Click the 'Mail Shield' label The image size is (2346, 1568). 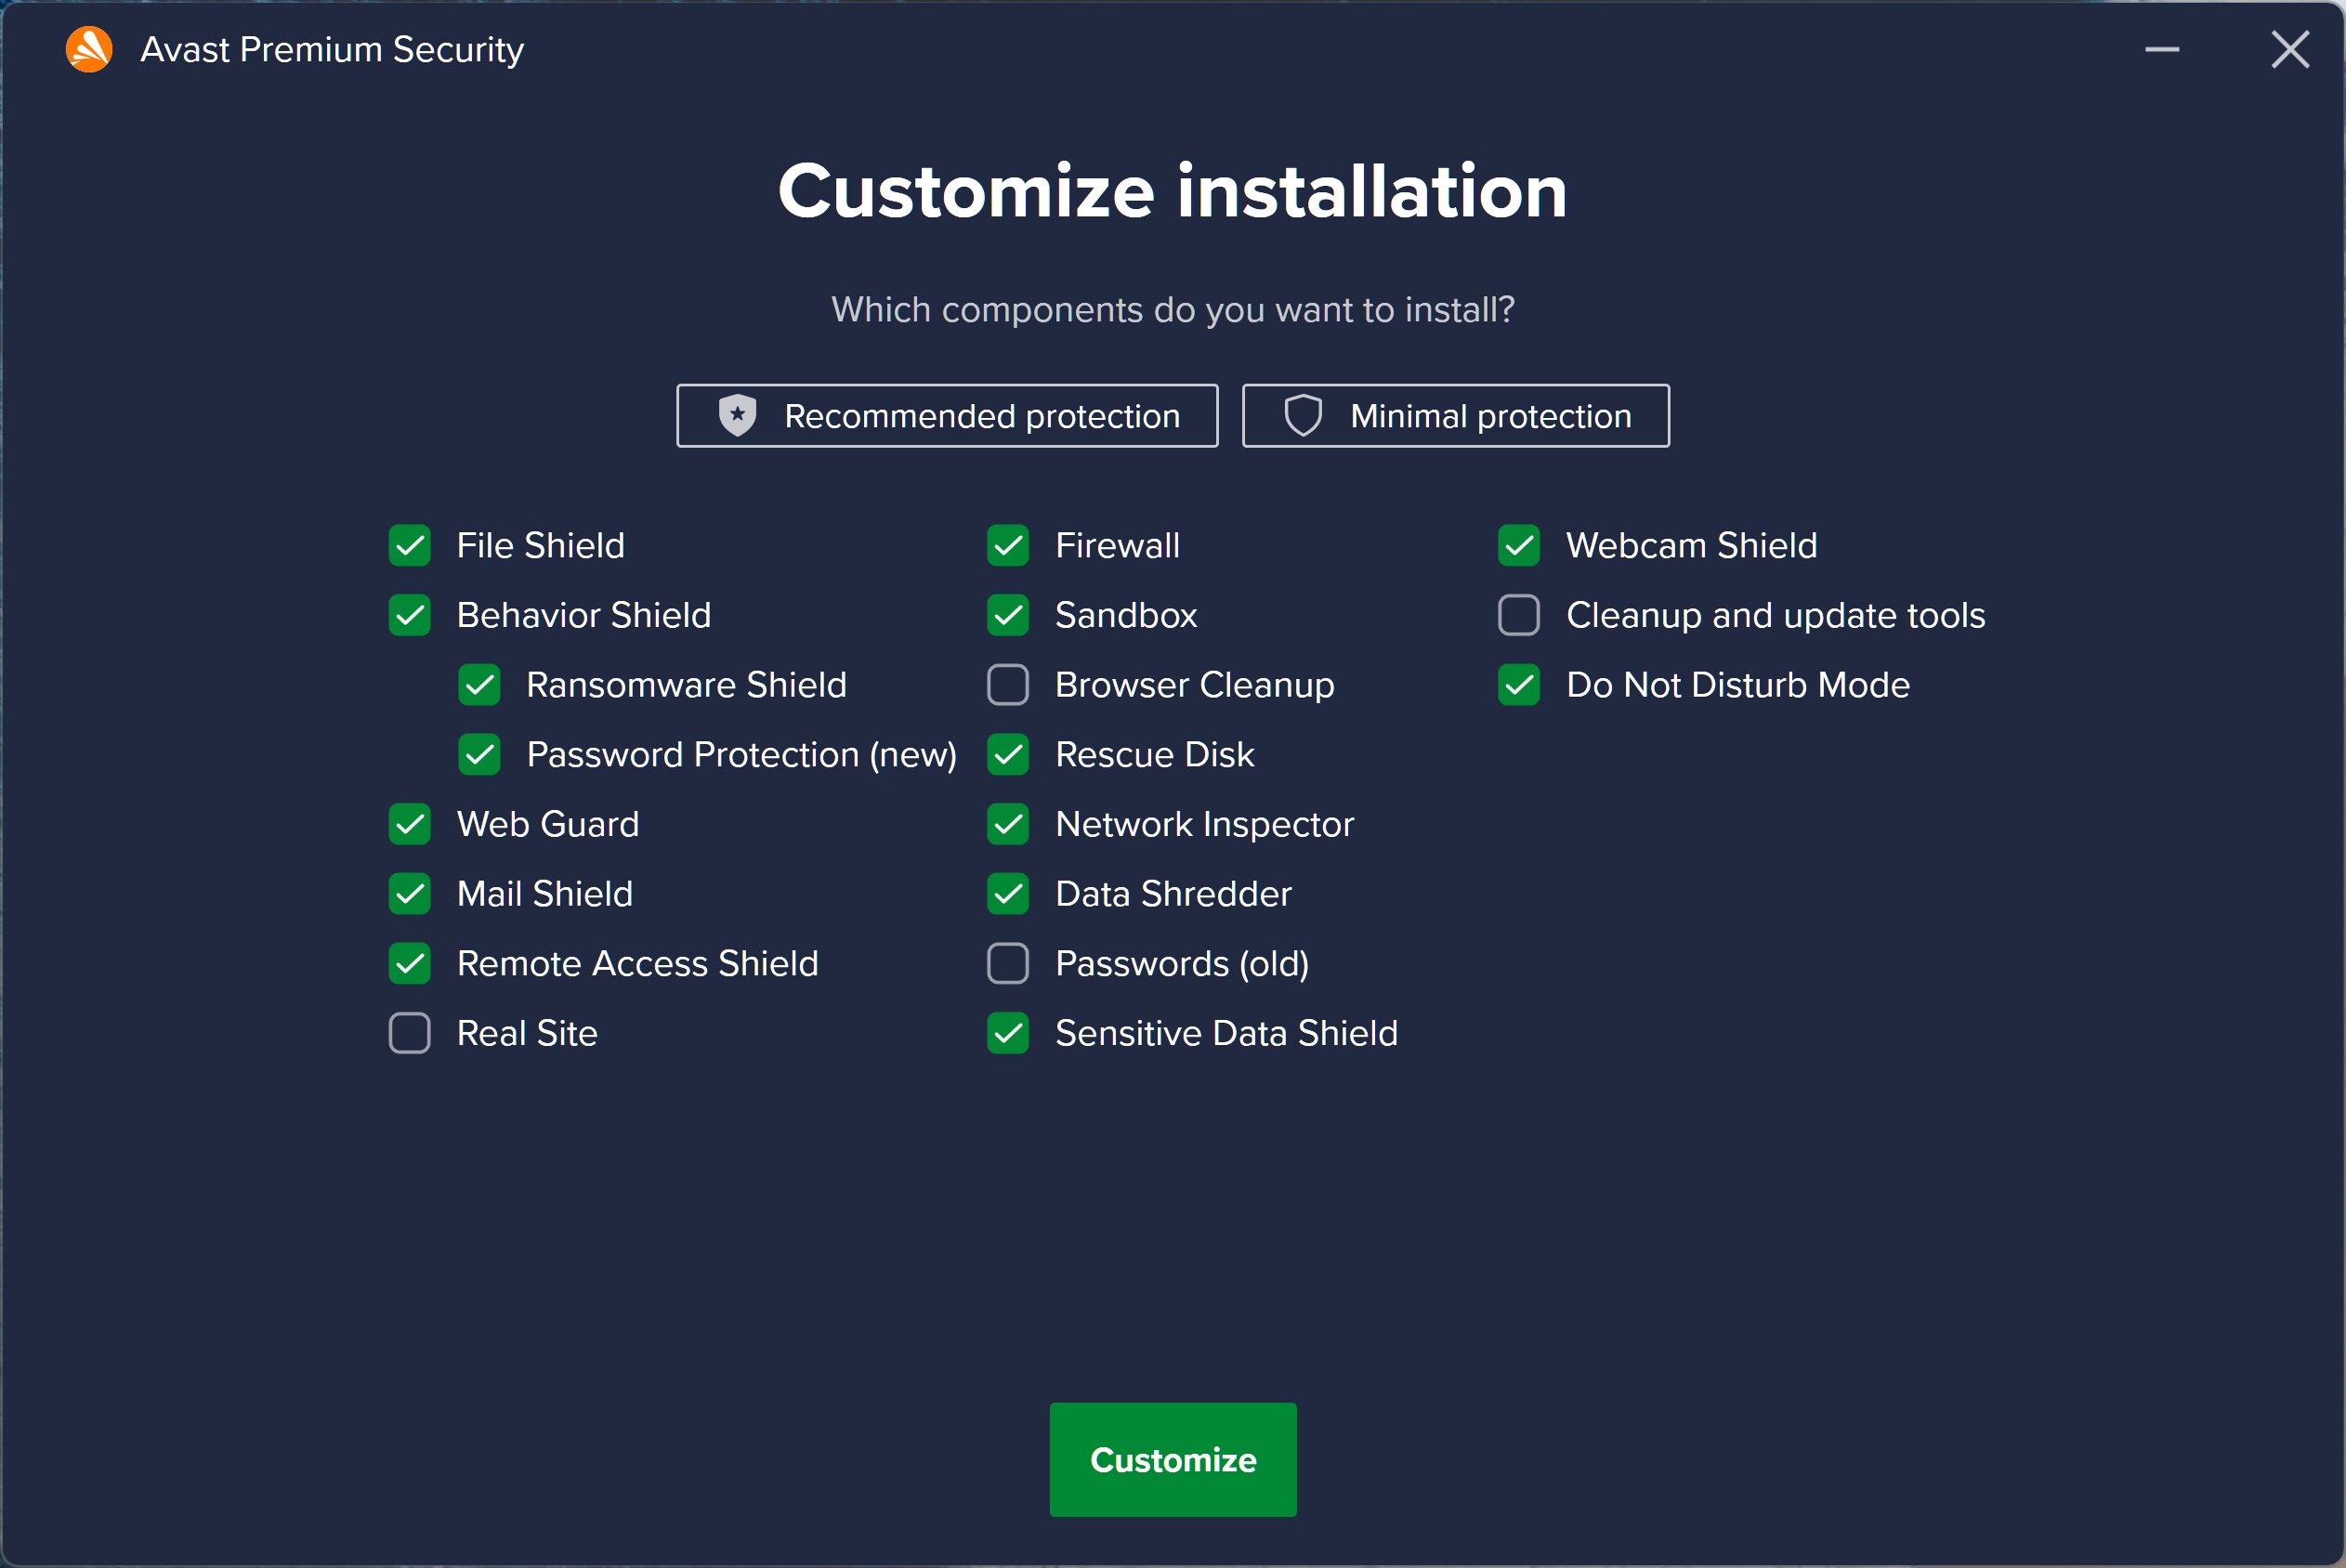[x=545, y=894]
